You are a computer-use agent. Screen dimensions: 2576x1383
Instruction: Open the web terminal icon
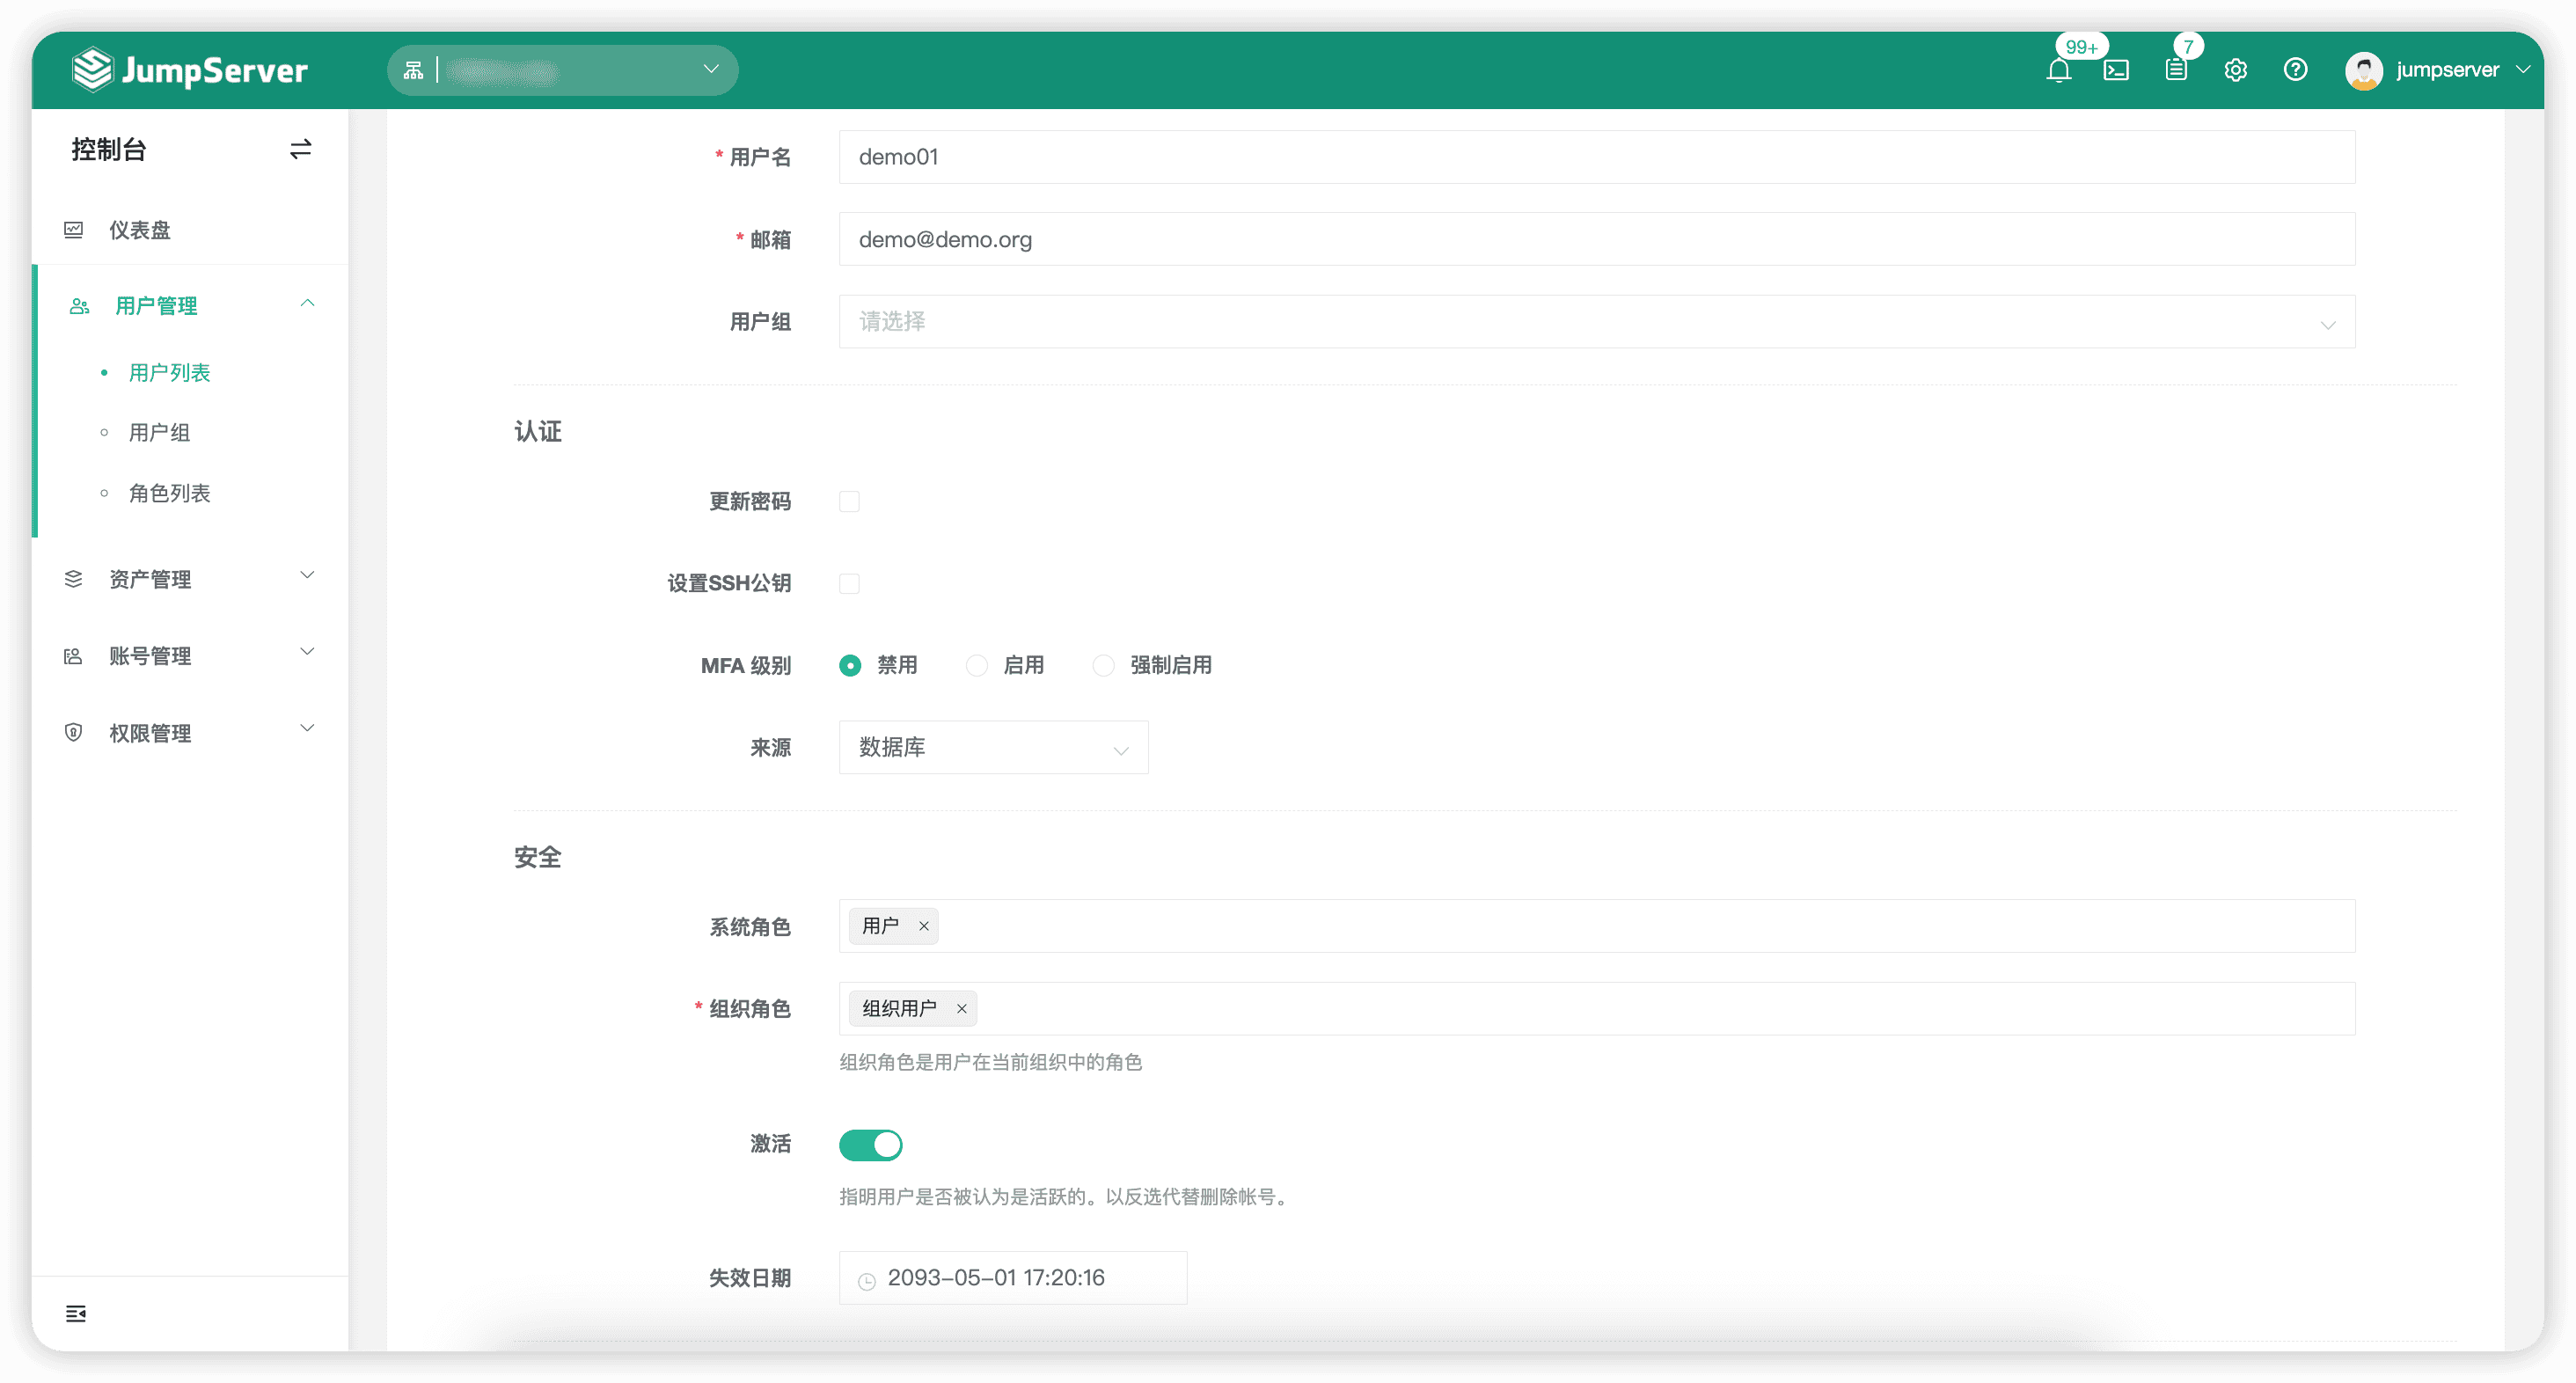tap(2116, 70)
